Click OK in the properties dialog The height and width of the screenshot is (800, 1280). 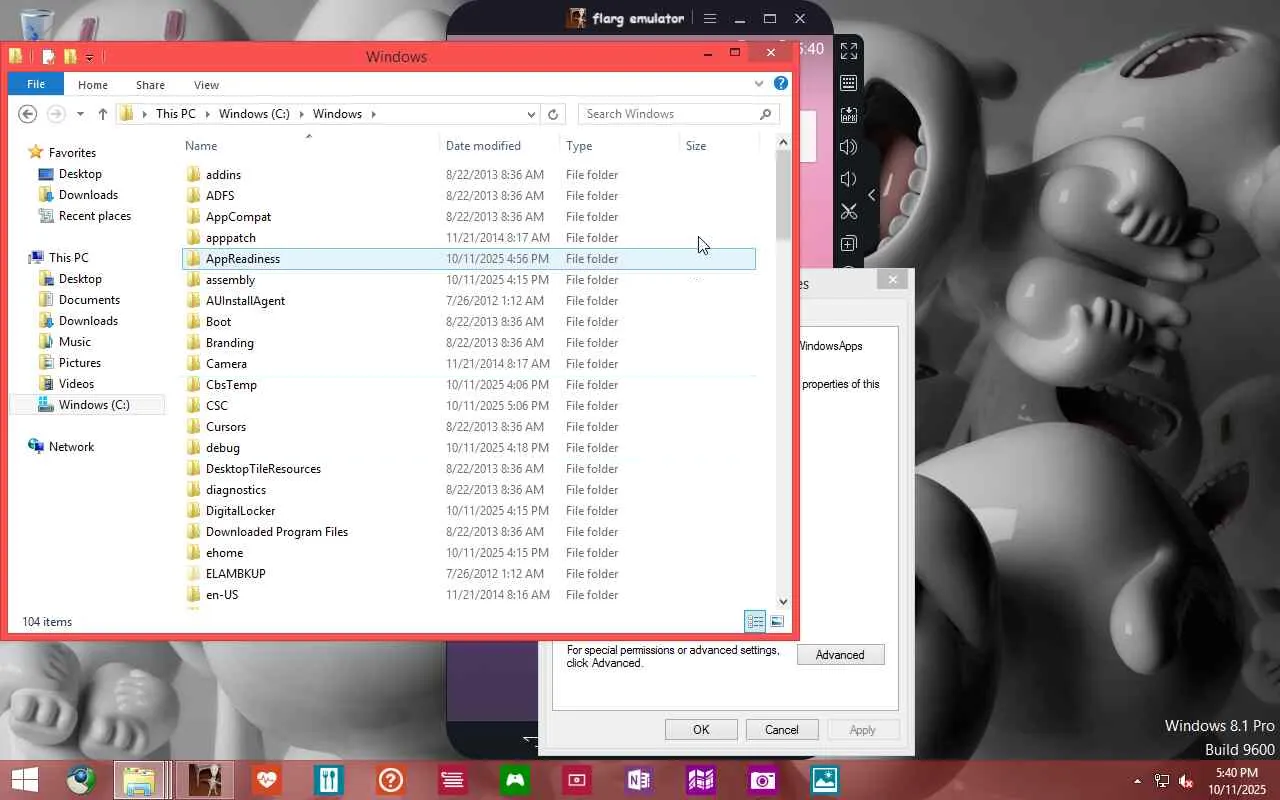701,730
